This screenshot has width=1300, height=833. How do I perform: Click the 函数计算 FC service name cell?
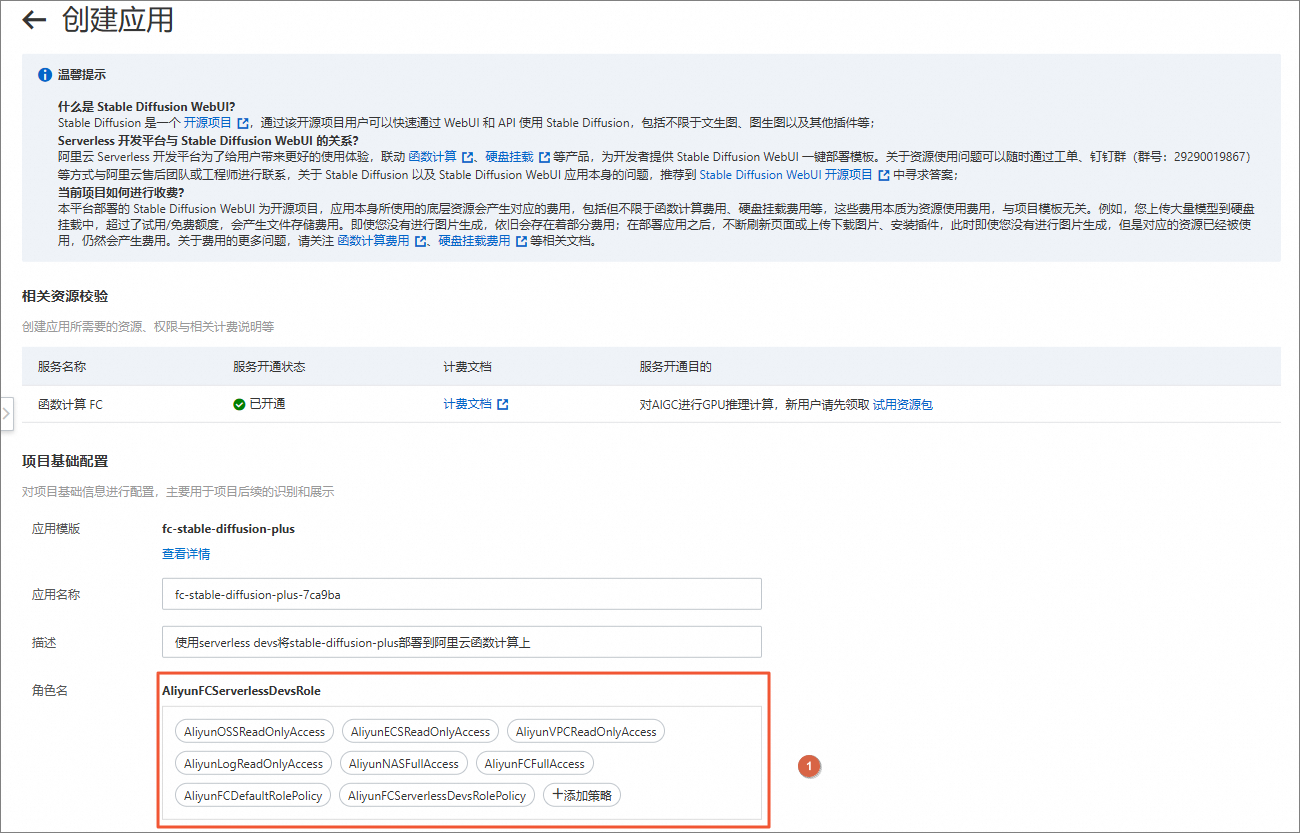click(x=70, y=404)
